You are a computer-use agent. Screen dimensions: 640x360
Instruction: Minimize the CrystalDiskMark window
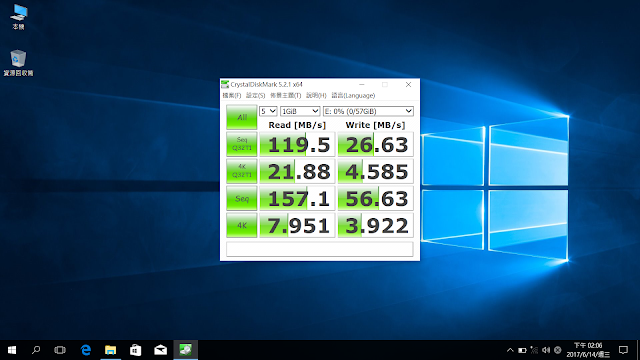362,84
